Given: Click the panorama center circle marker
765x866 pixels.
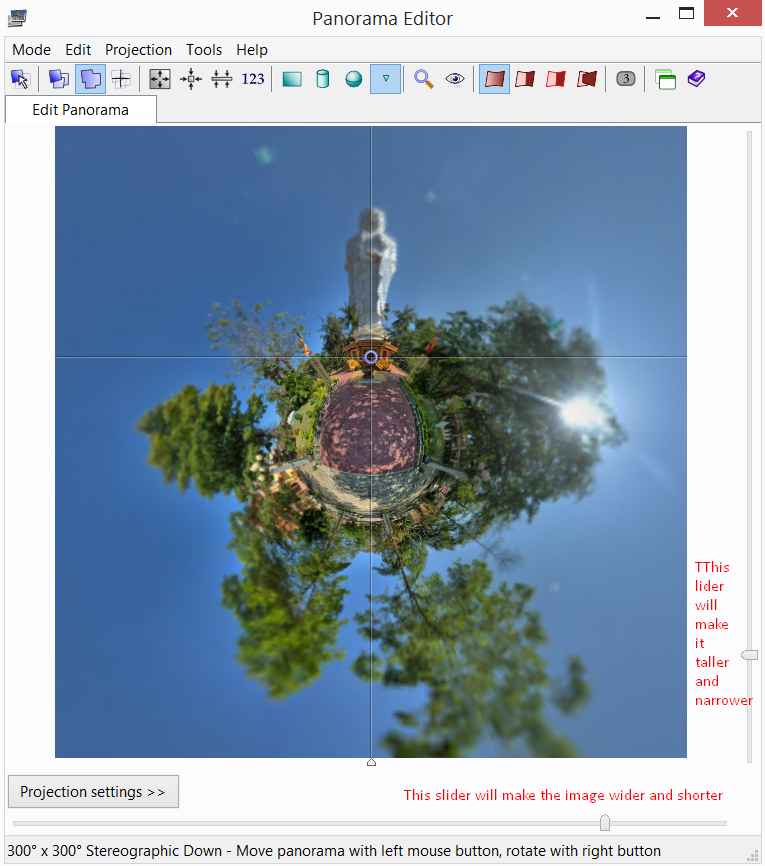Looking at the screenshot, I should click(371, 357).
